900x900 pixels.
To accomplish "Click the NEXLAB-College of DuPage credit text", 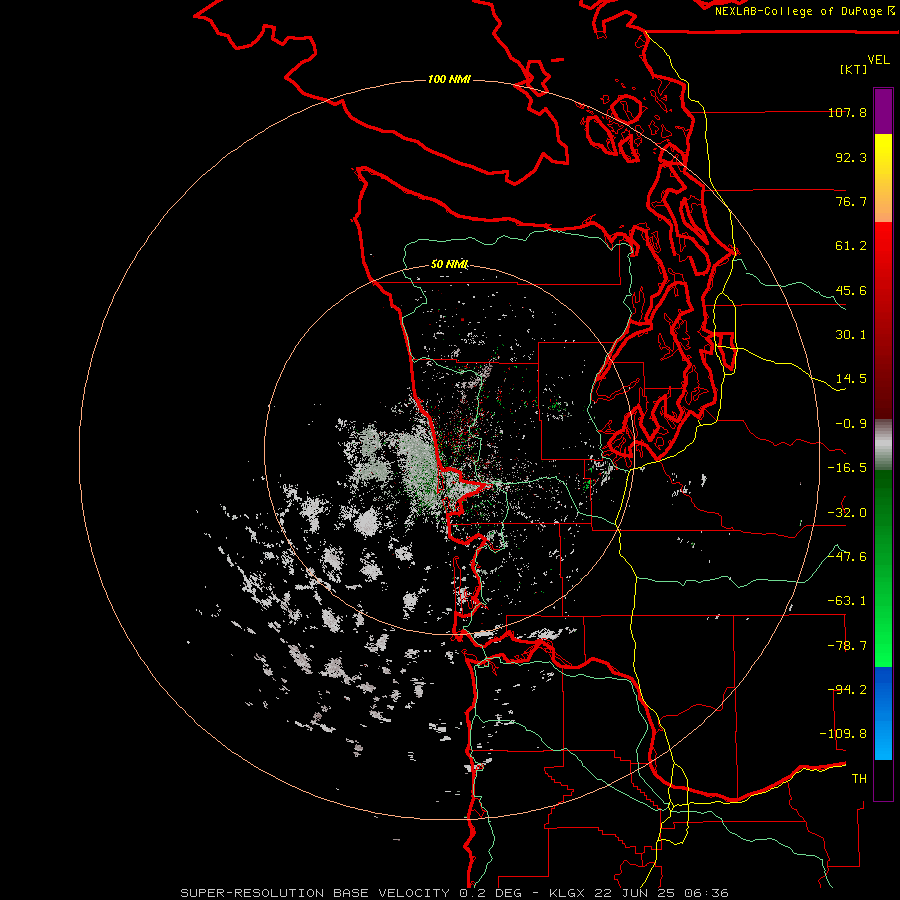I will click(805, 11).
